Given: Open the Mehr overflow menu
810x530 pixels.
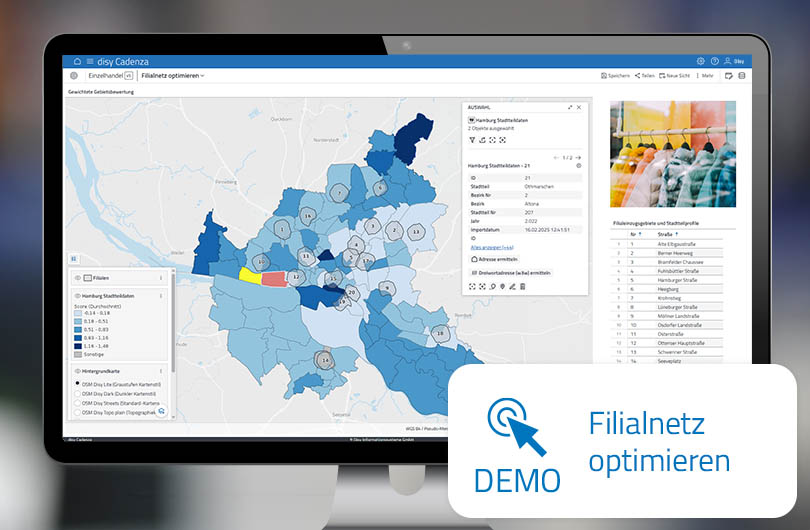Looking at the screenshot, I should [x=705, y=75].
